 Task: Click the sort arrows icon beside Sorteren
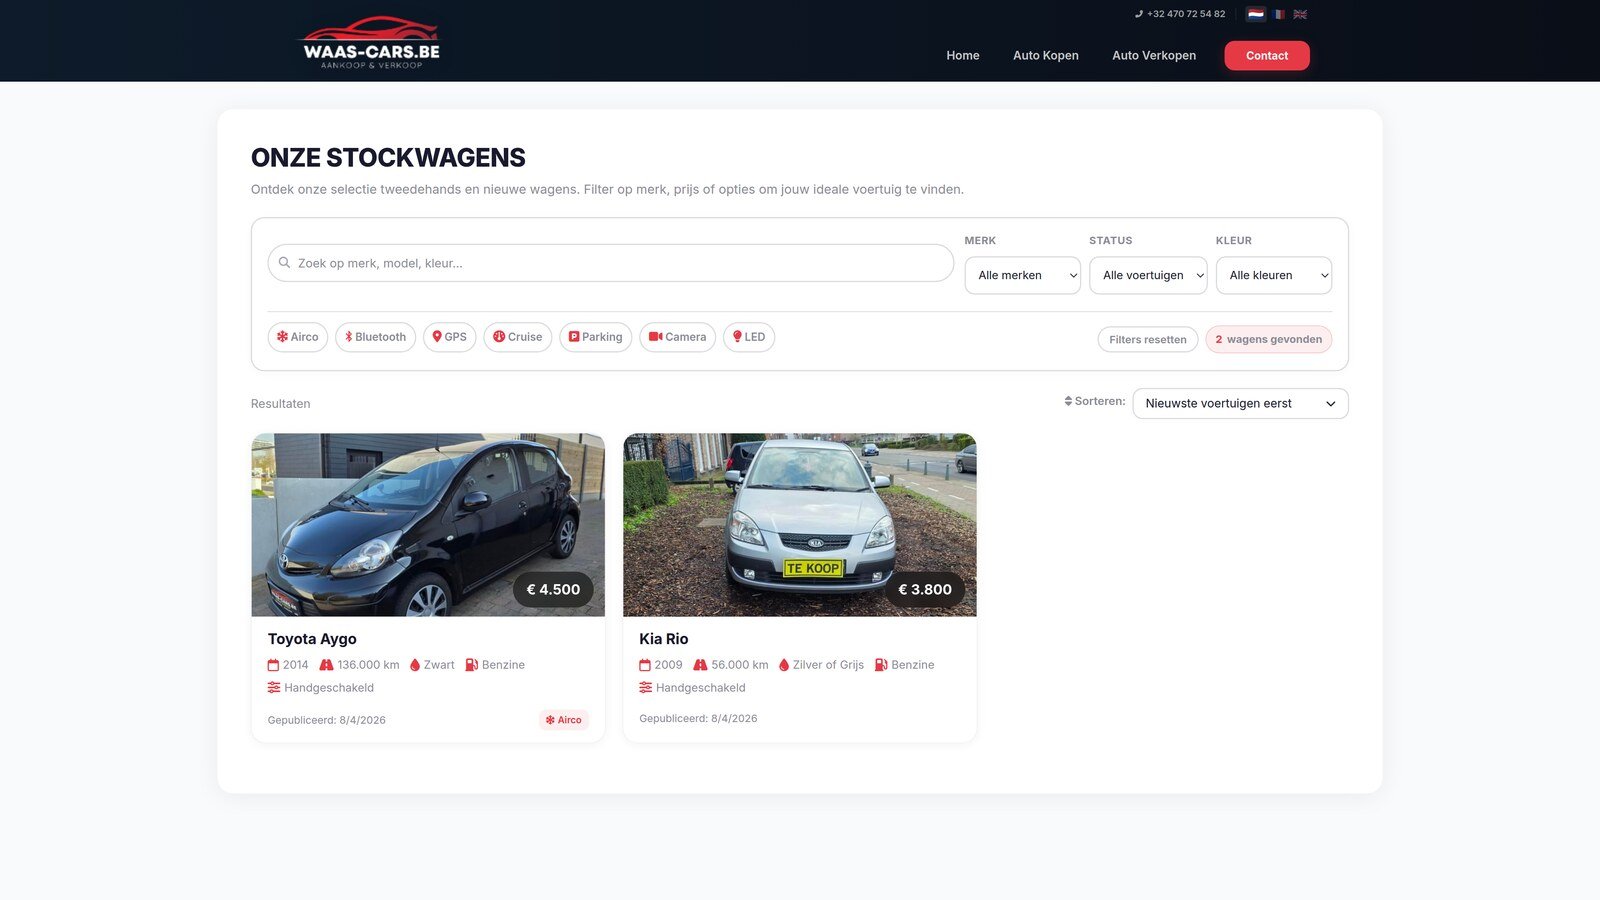click(x=1068, y=401)
